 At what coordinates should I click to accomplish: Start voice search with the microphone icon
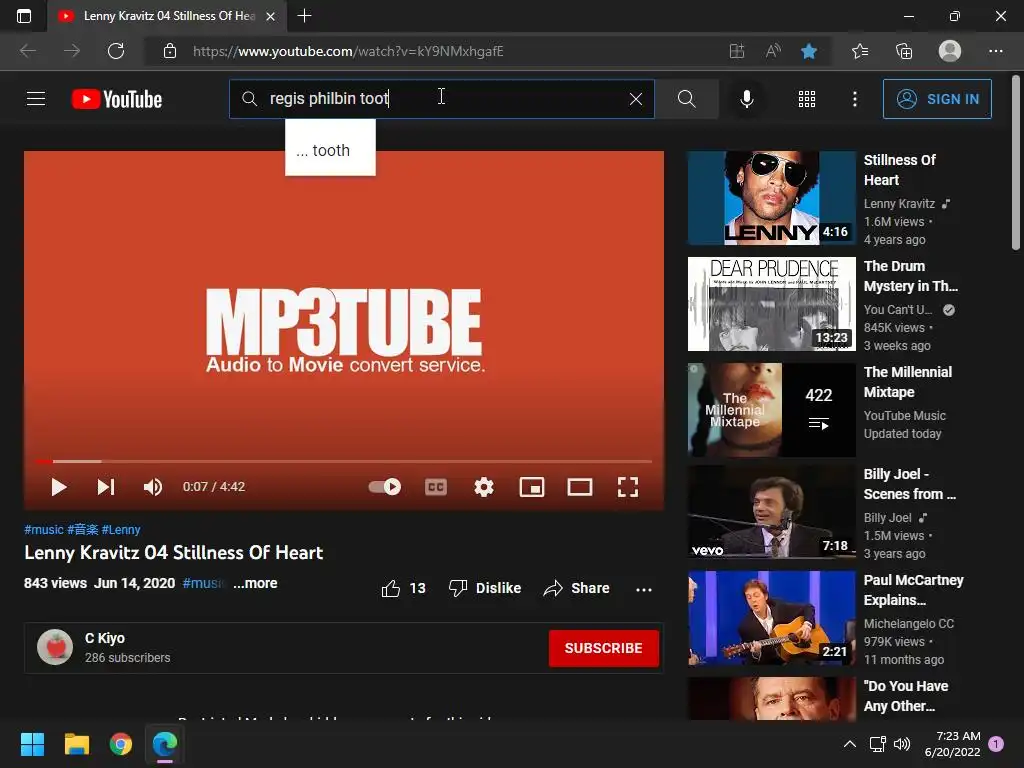click(747, 99)
